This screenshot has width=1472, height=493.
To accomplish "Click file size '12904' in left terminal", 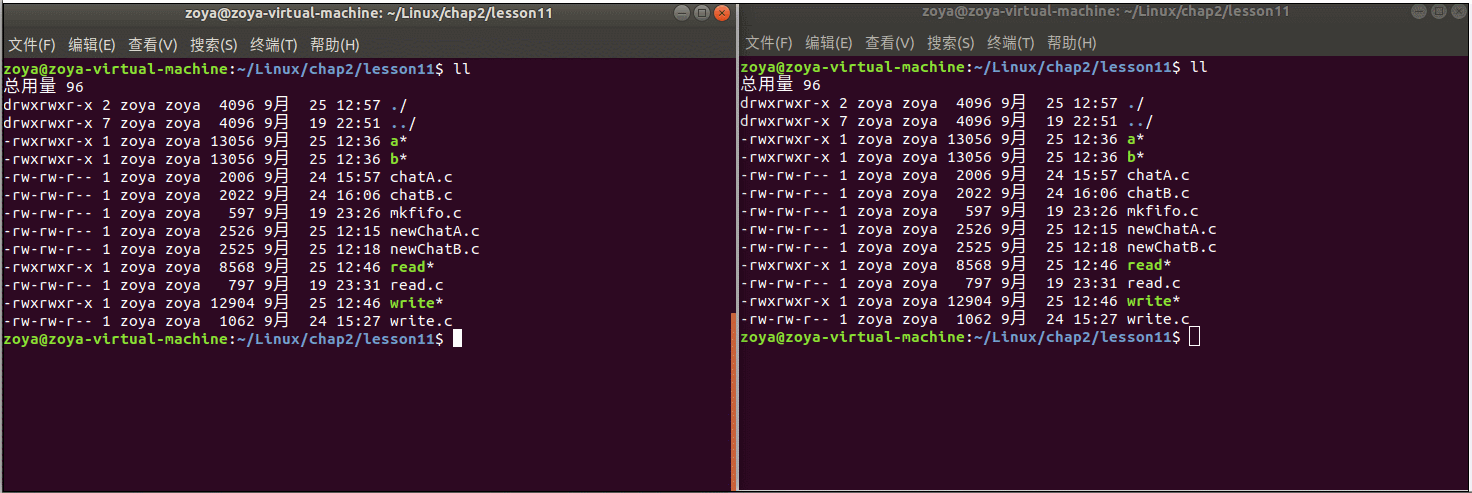I will click(232, 303).
